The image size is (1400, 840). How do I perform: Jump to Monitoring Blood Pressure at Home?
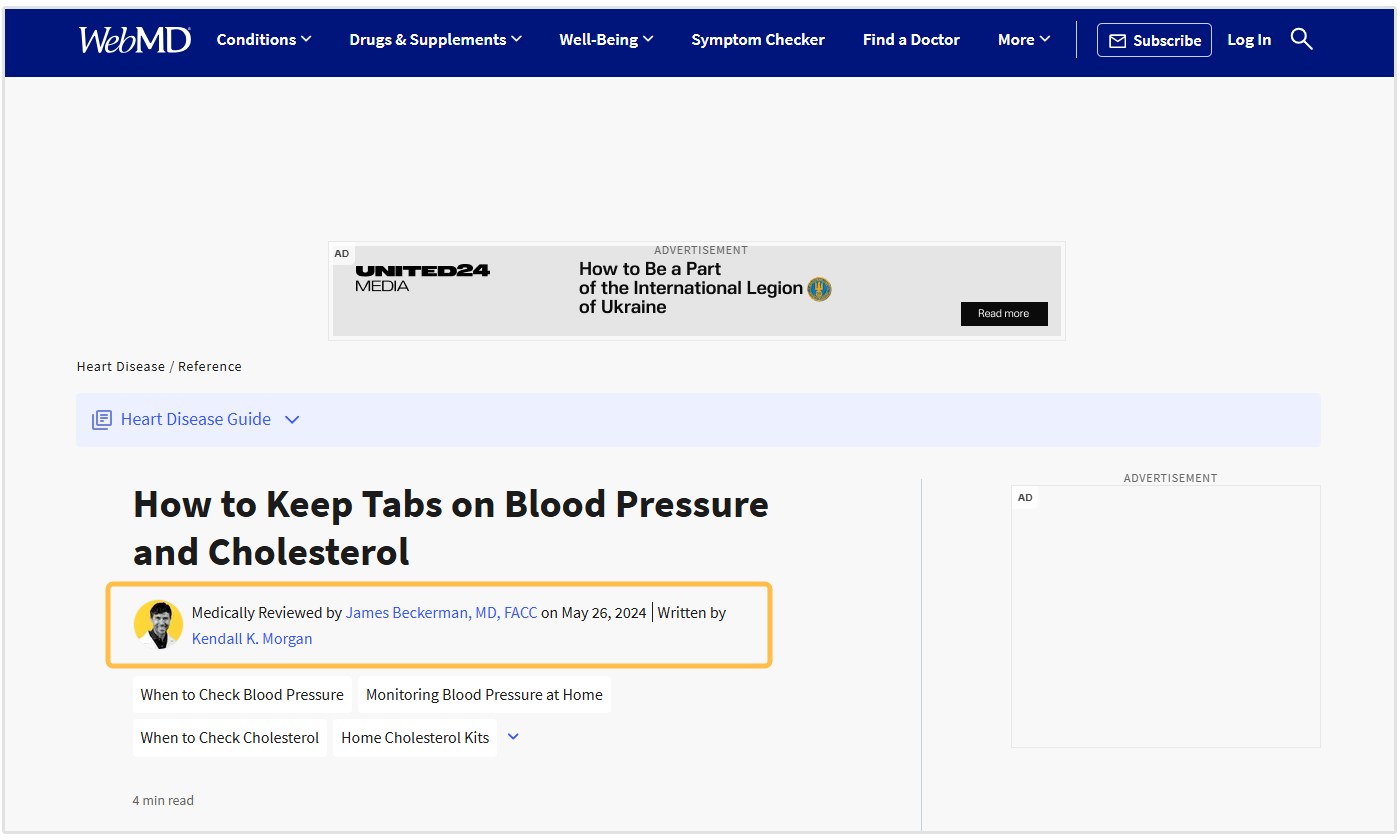[x=484, y=695]
